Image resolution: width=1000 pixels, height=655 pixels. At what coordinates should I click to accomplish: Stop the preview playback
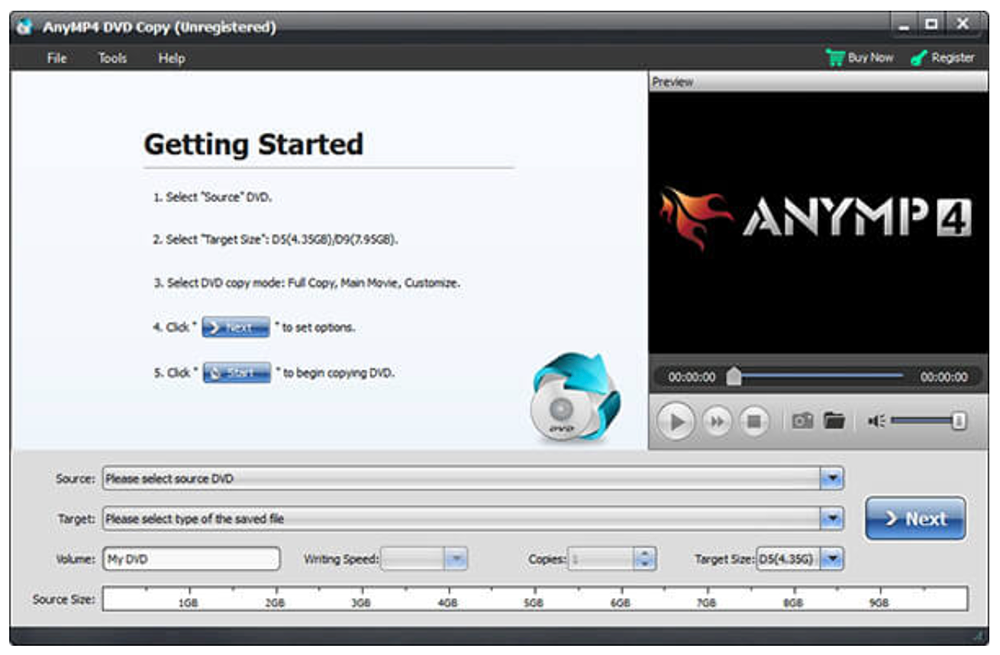click(x=754, y=422)
